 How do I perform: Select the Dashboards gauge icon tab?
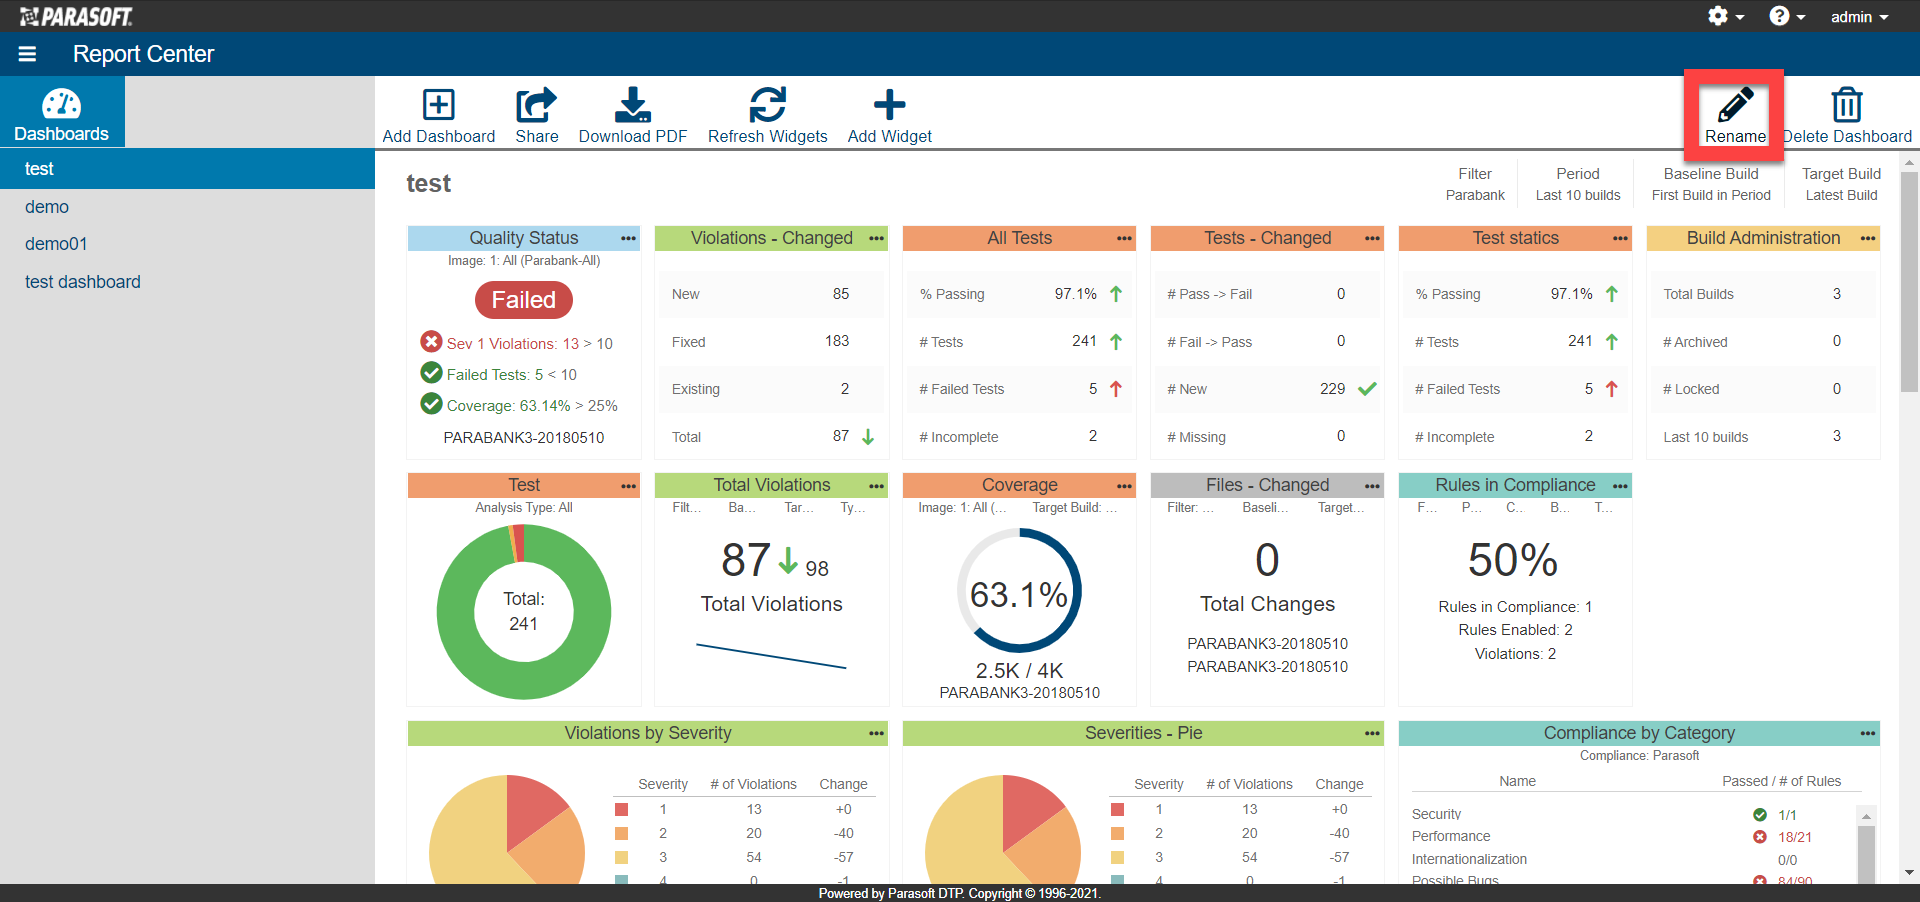point(62,113)
